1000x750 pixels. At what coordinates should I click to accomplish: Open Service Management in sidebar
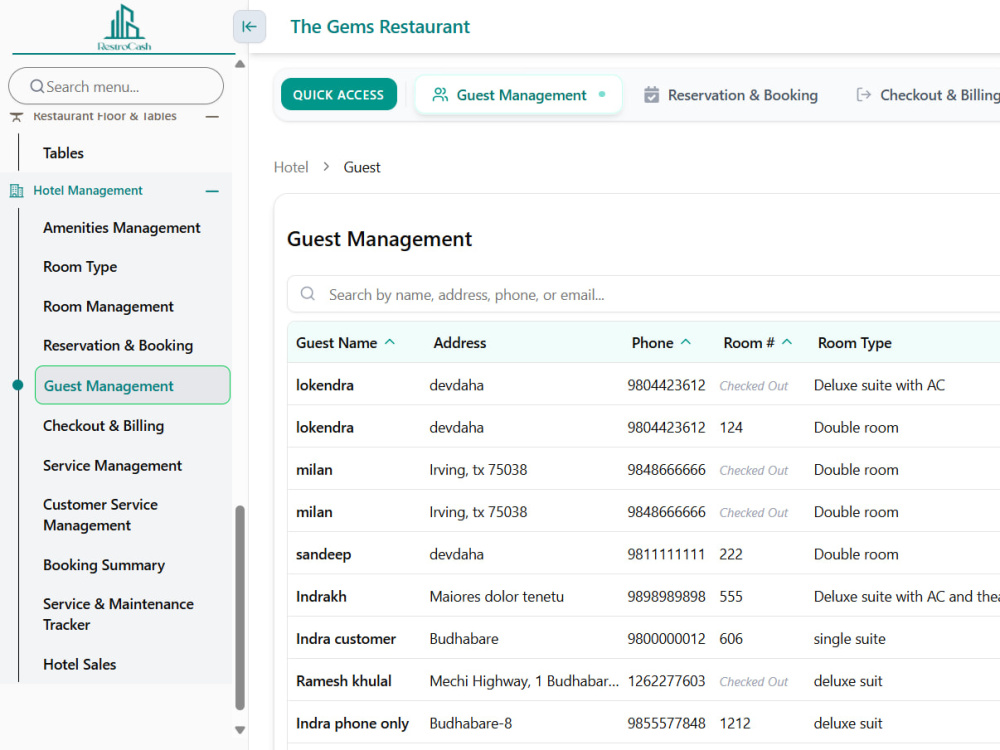point(112,466)
